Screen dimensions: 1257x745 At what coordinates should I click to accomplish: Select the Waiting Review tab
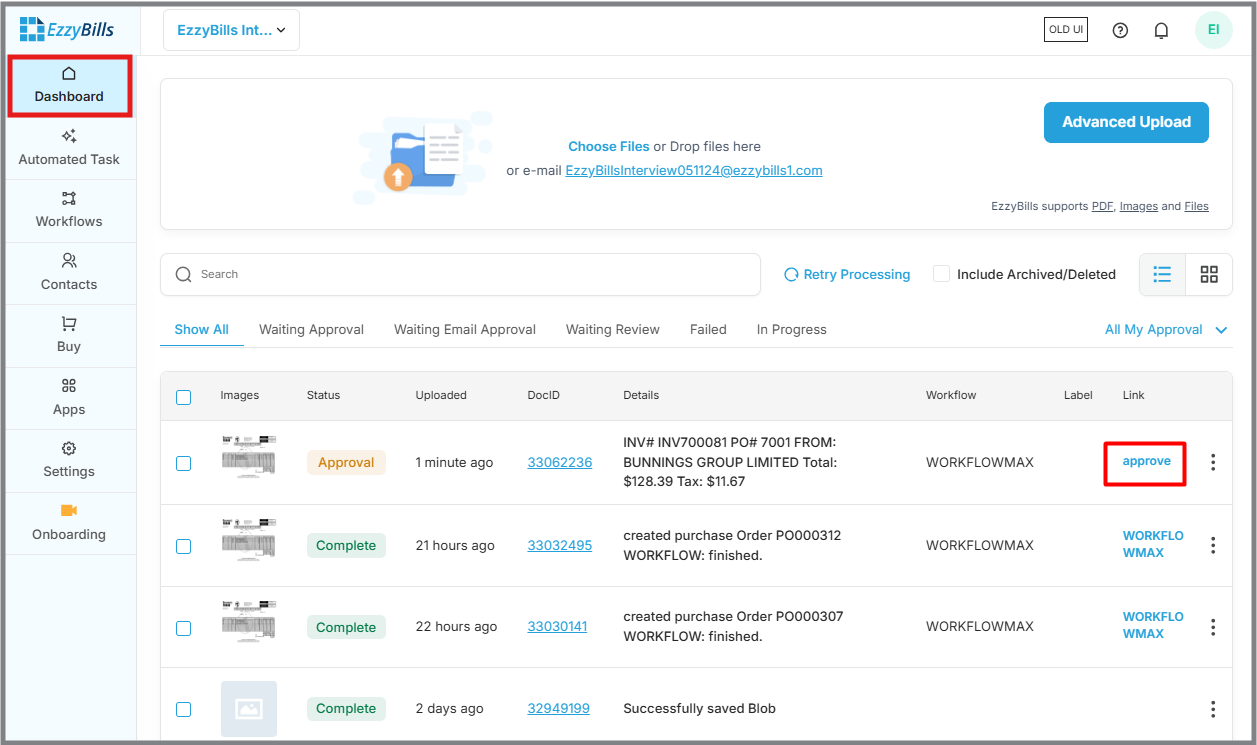tap(613, 329)
